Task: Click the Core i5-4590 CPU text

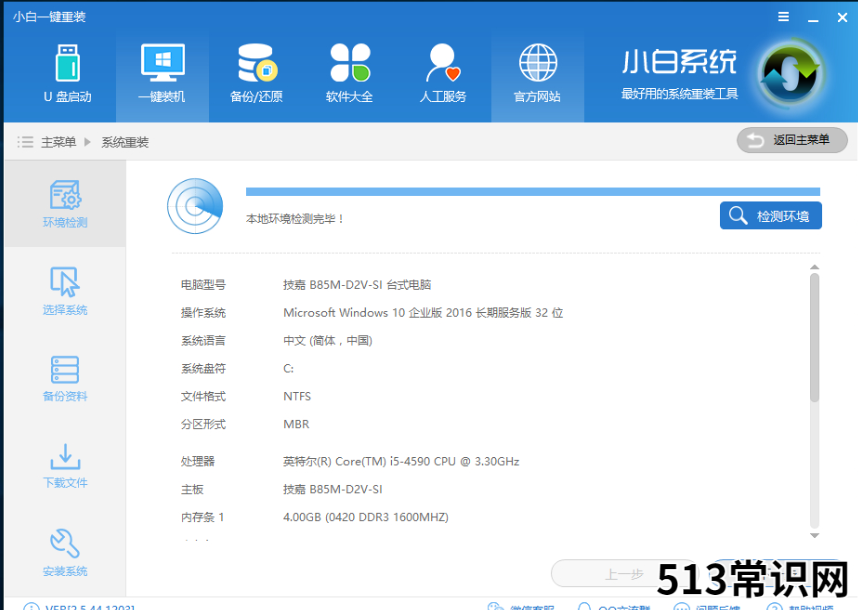Action: (x=401, y=462)
